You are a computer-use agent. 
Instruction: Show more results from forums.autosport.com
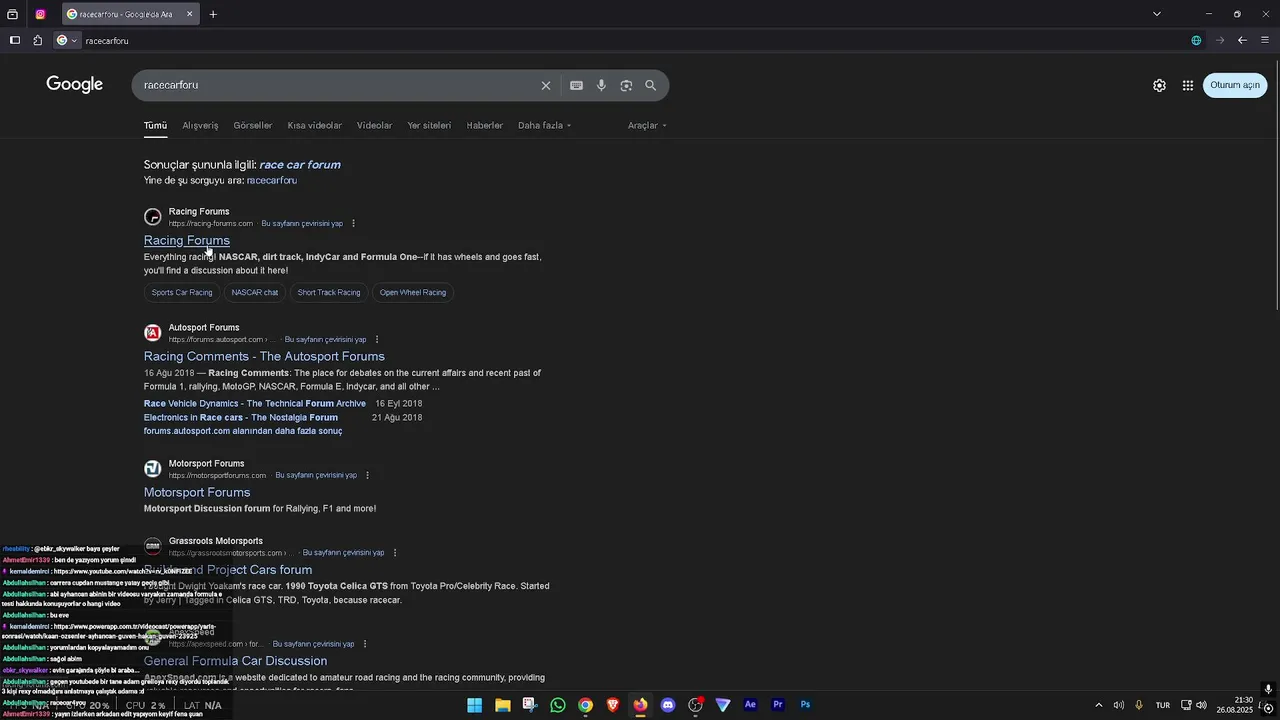pyautogui.click(x=243, y=431)
